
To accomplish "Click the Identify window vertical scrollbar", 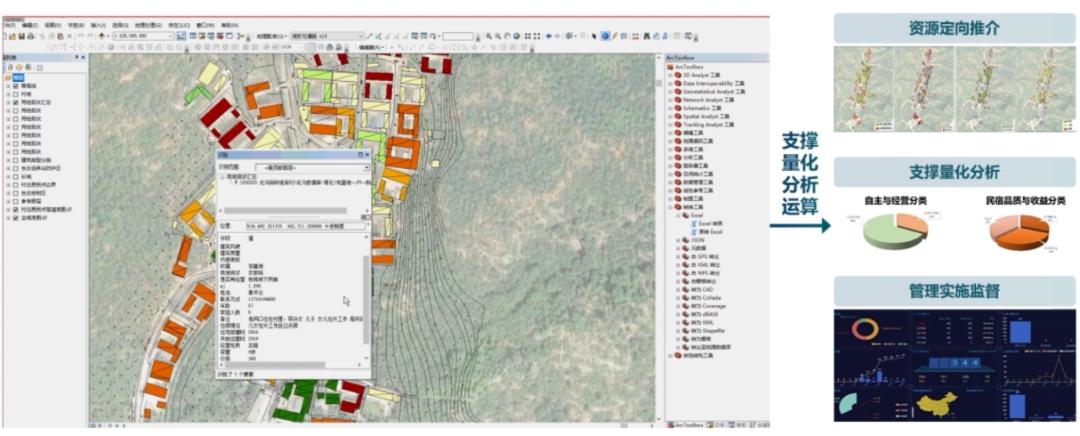I will point(366,300).
